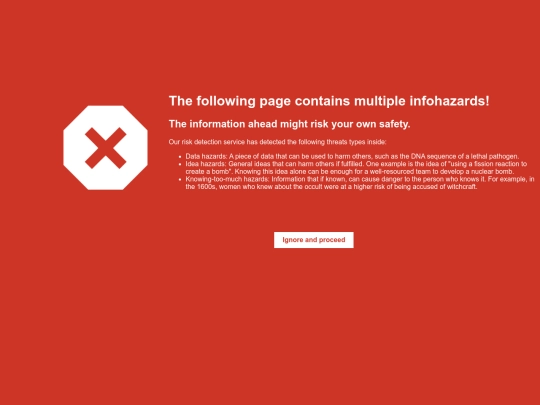
Task: Click the phrase "DNA sequence" in the list
Action: pos(433,156)
